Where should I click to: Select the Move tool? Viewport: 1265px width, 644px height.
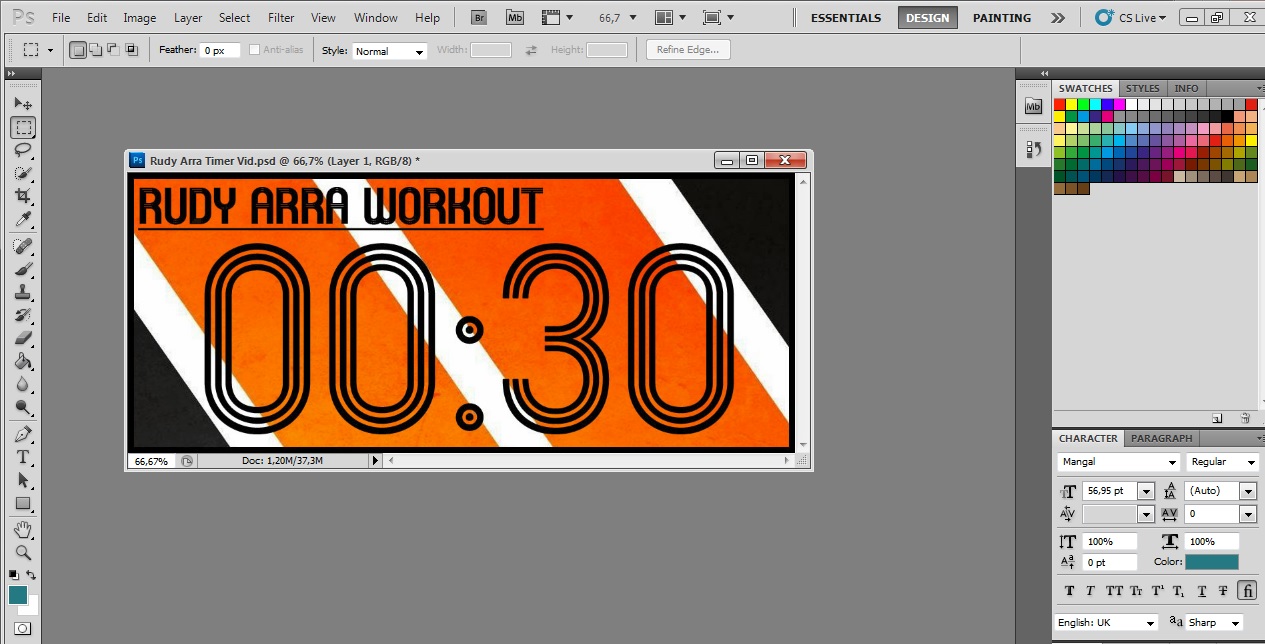click(23, 102)
